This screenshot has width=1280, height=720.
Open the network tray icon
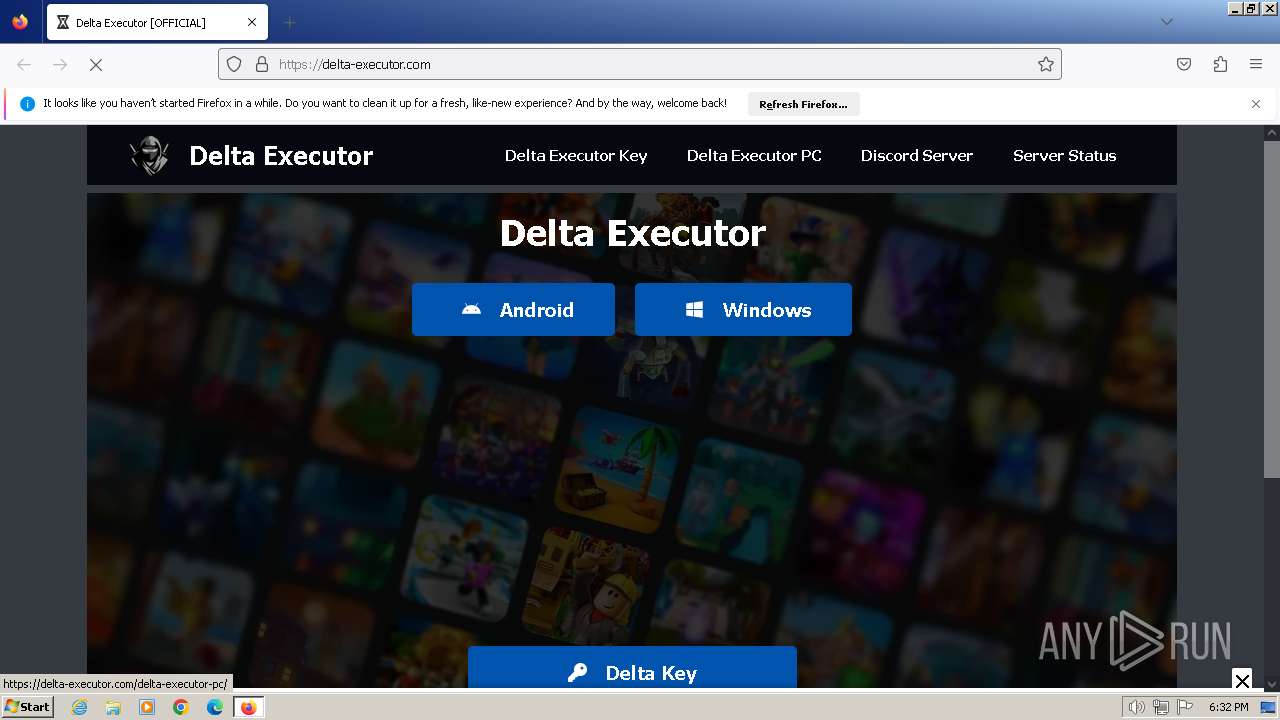(1161, 707)
